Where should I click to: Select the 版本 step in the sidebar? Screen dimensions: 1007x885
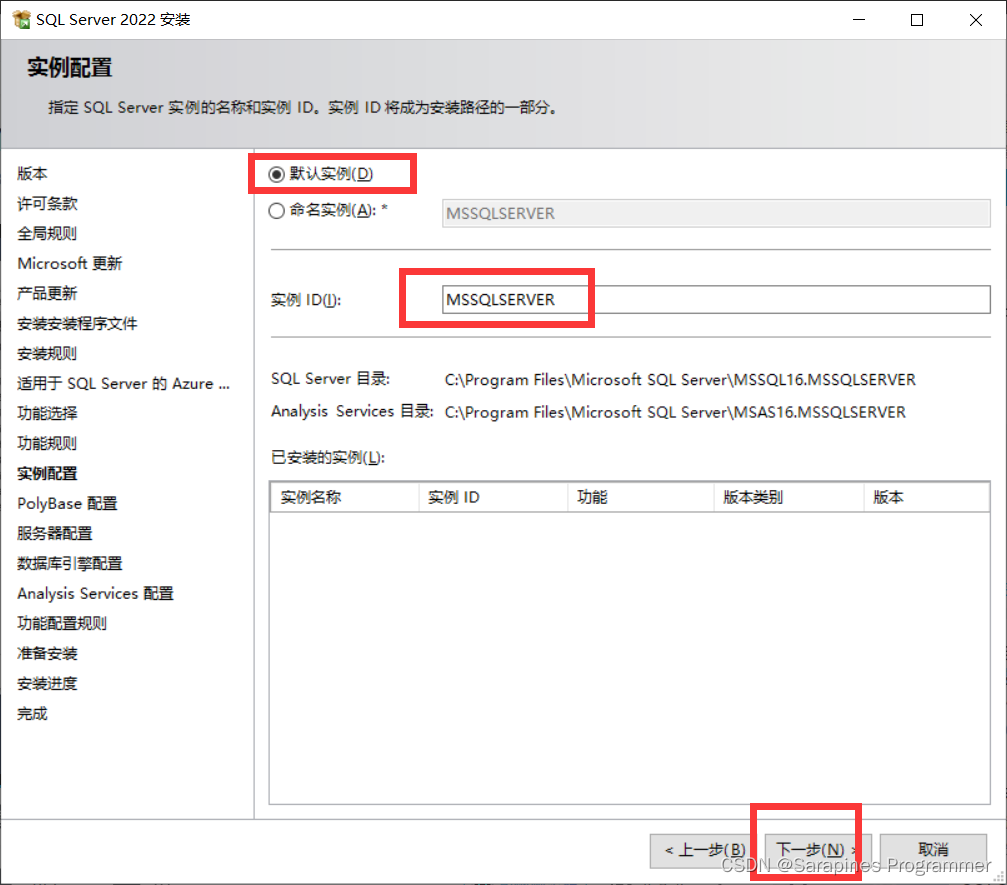pyautogui.click(x=32, y=173)
